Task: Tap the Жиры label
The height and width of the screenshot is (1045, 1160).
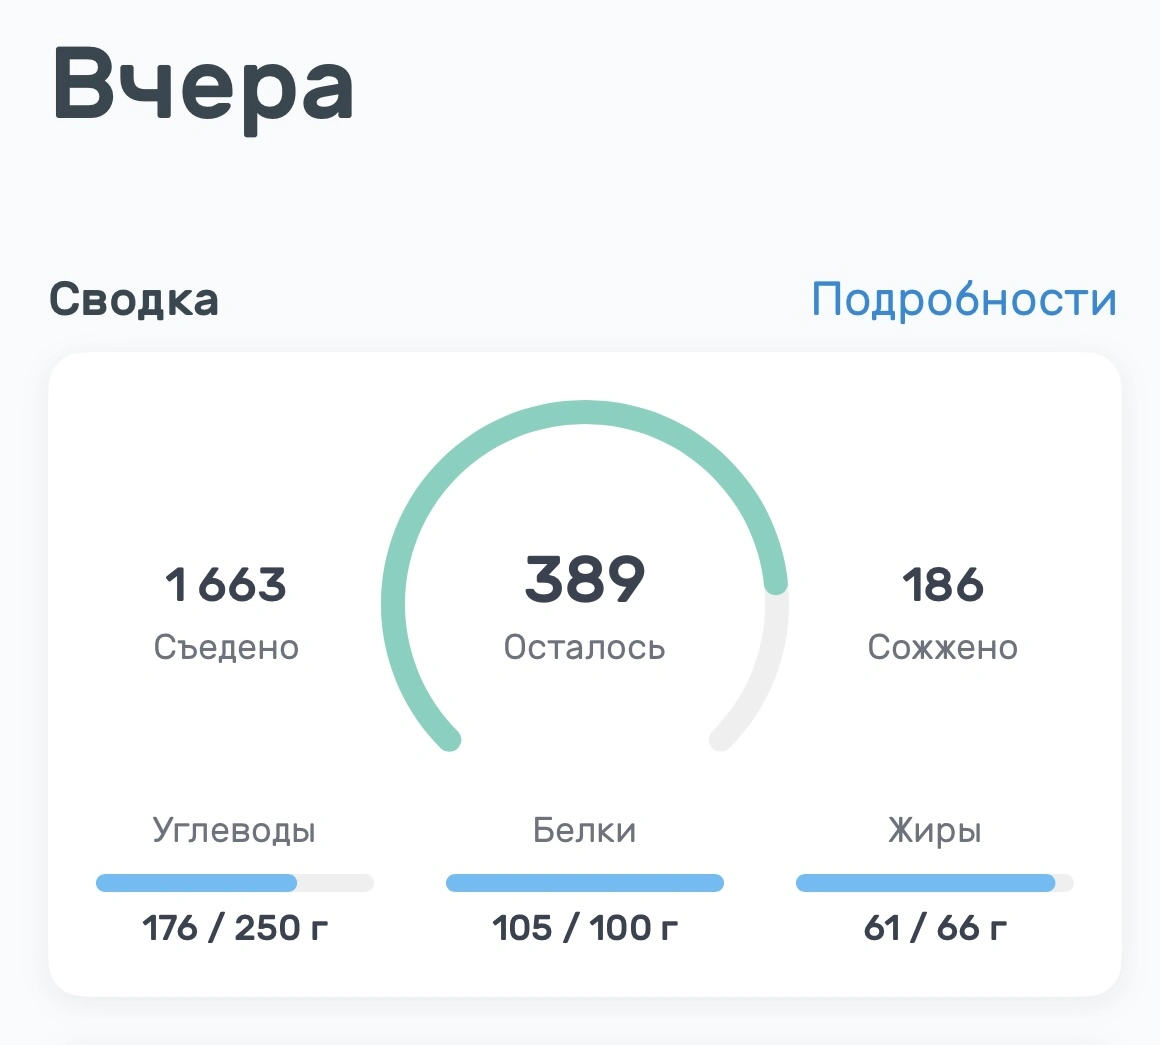Action: click(934, 831)
